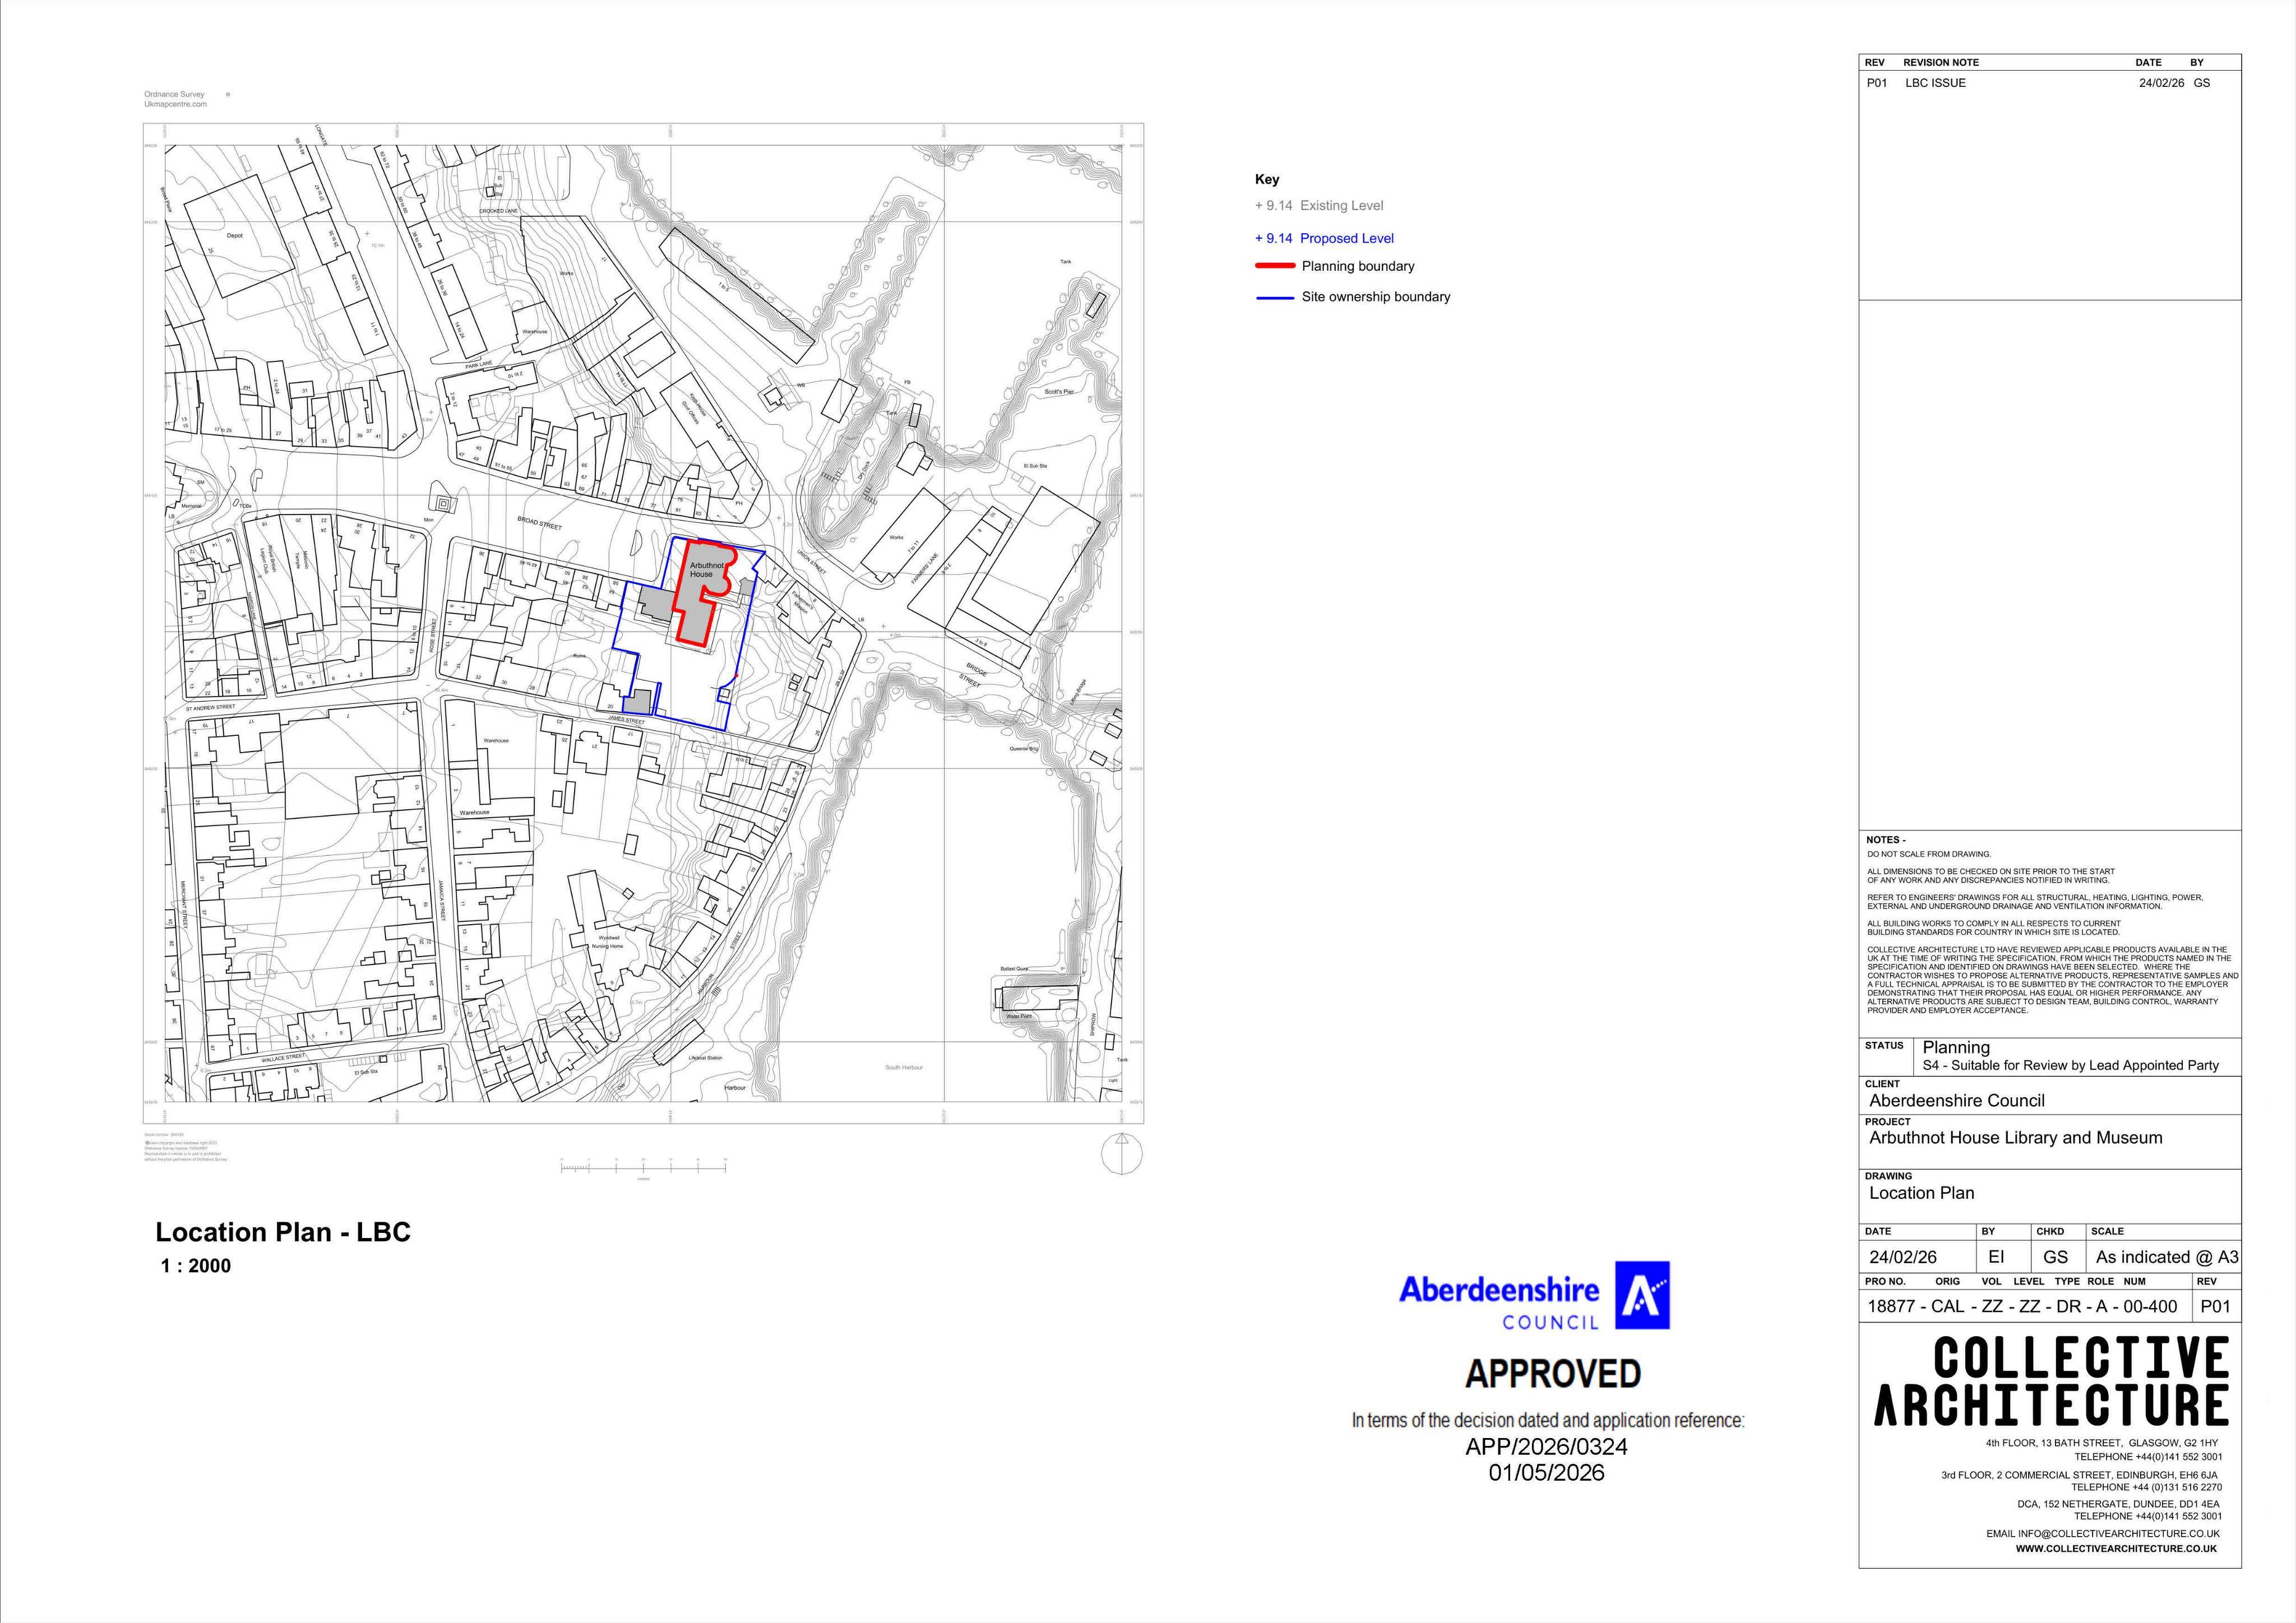Click the north arrow compass symbol
This screenshot has height=1623, width=2296.
click(x=1121, y=1154)
